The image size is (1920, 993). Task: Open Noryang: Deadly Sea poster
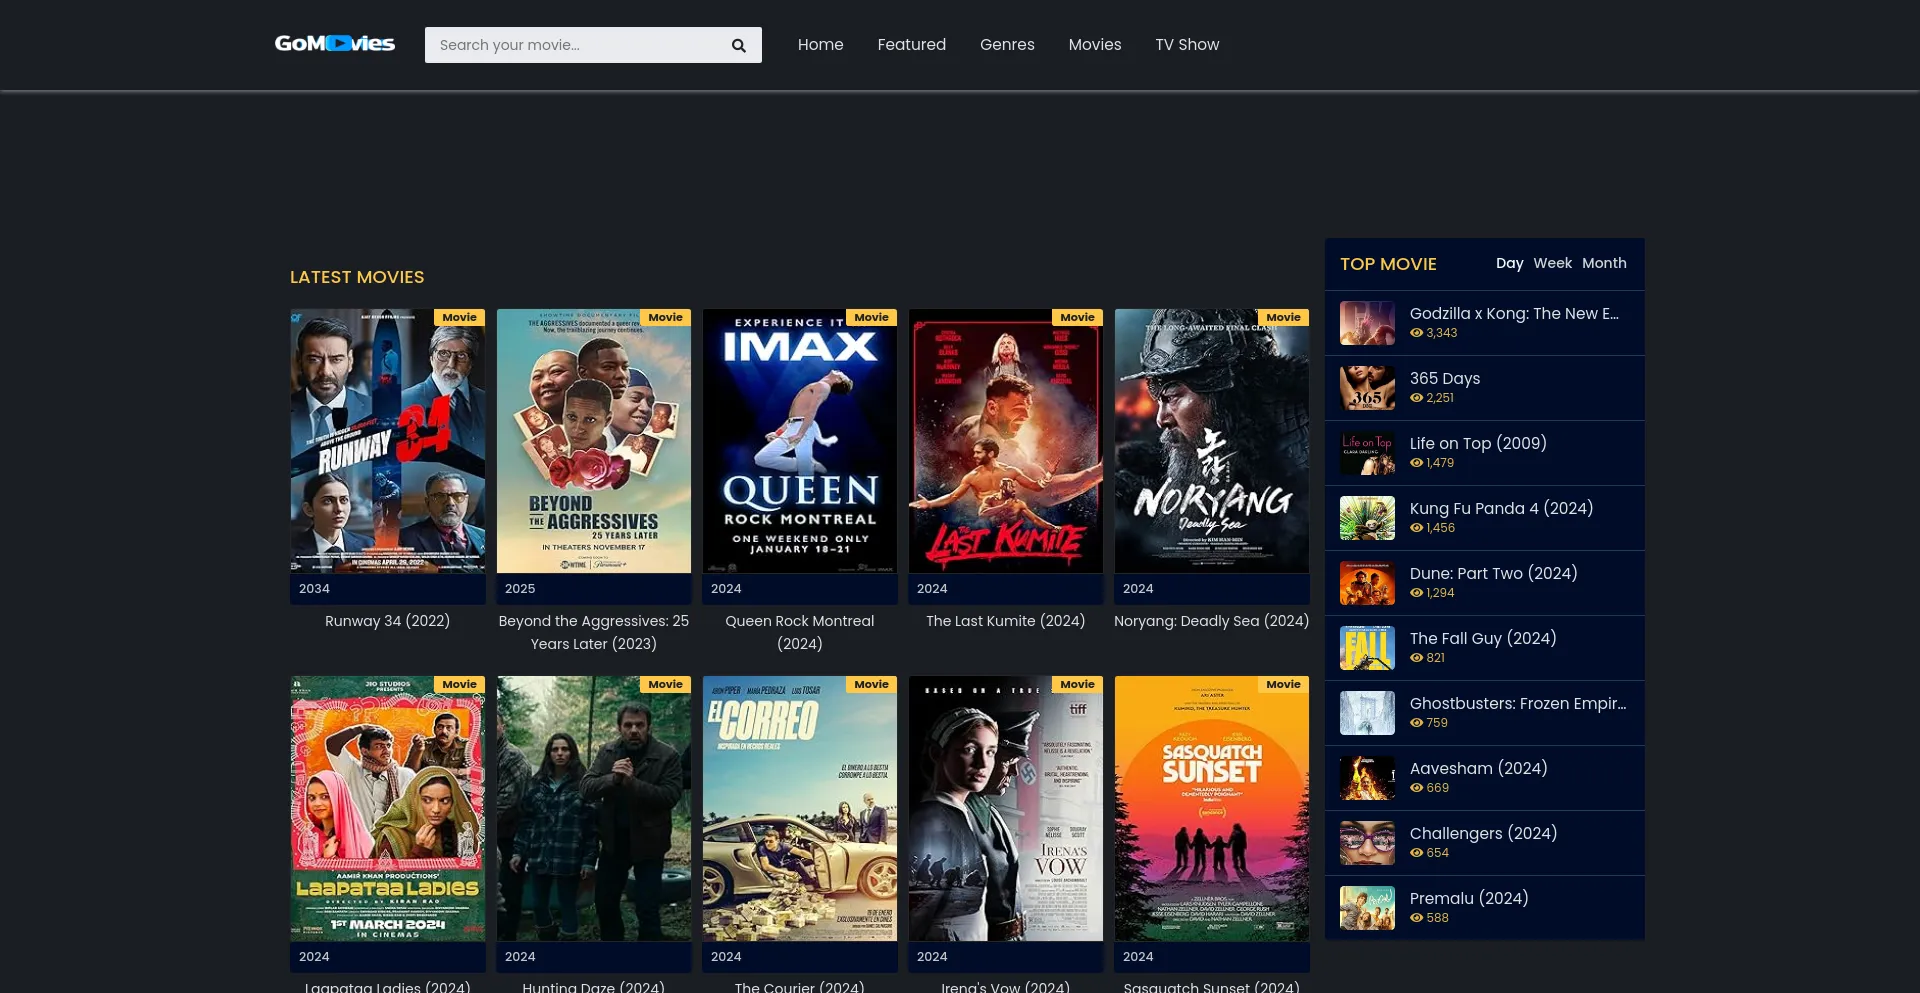point(1212,441)
